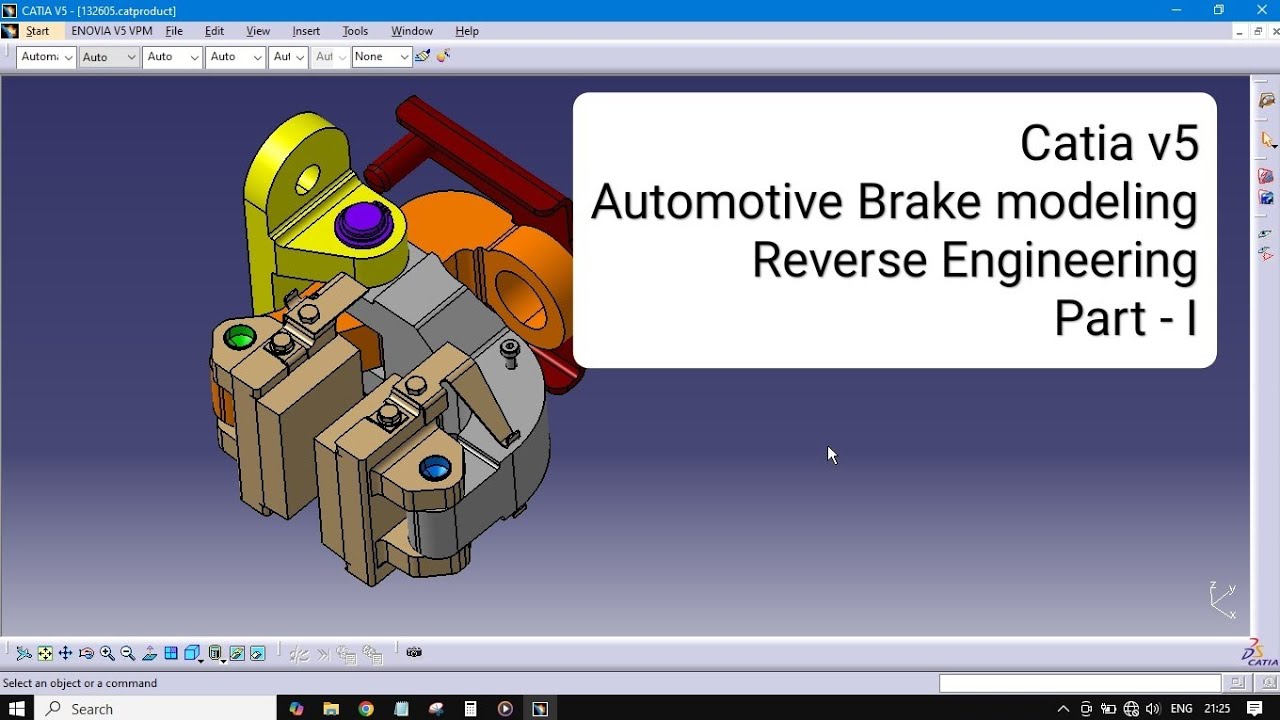This screenshot has height=720, width=1280.
Task: Open the Create Multi-View icon
Action: tap(171, 653)
